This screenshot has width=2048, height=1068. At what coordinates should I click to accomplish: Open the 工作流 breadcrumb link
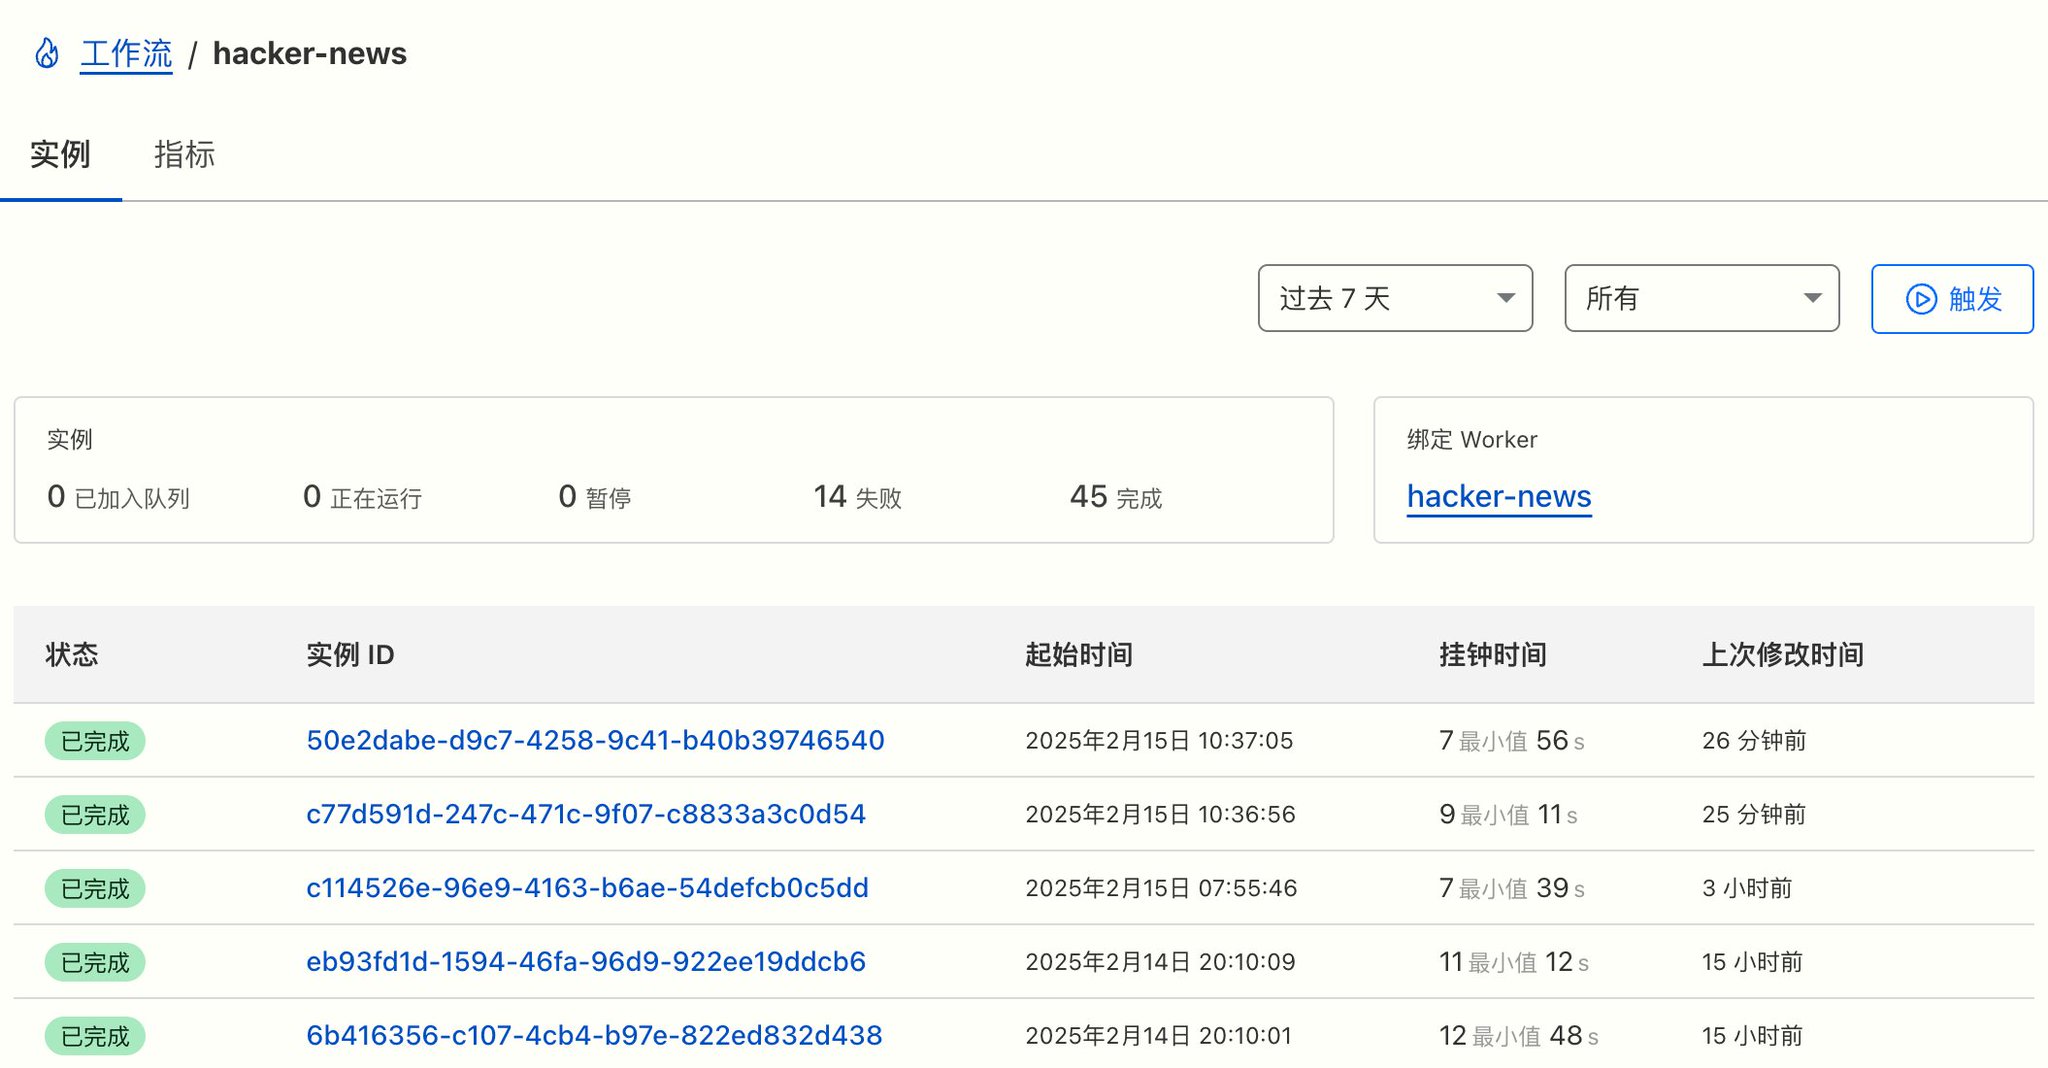(x=126, y=53)
